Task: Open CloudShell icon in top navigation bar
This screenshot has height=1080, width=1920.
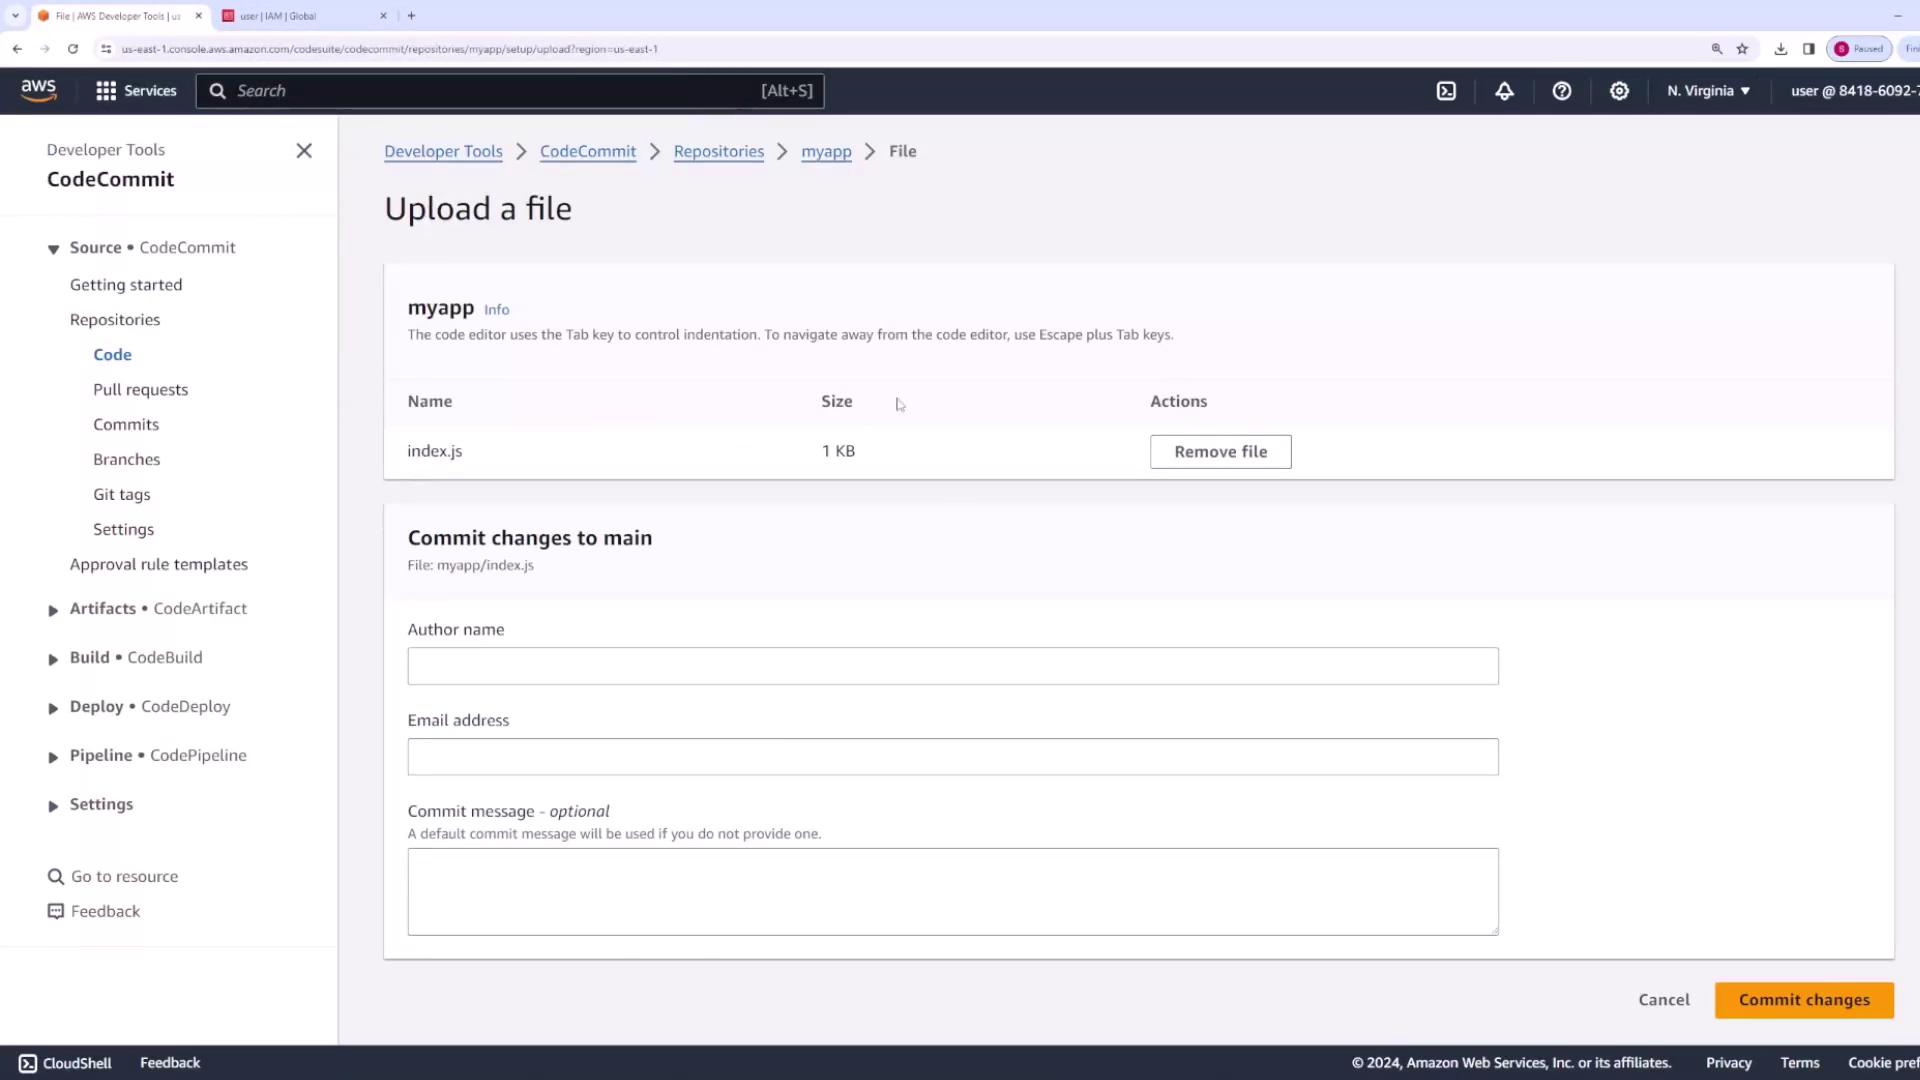Action: (x=1446, y=91)
